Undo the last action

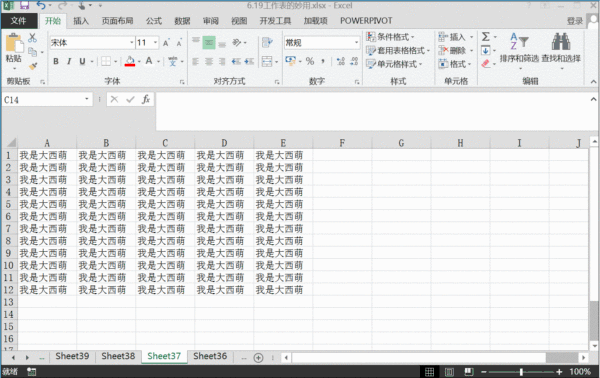41,5
